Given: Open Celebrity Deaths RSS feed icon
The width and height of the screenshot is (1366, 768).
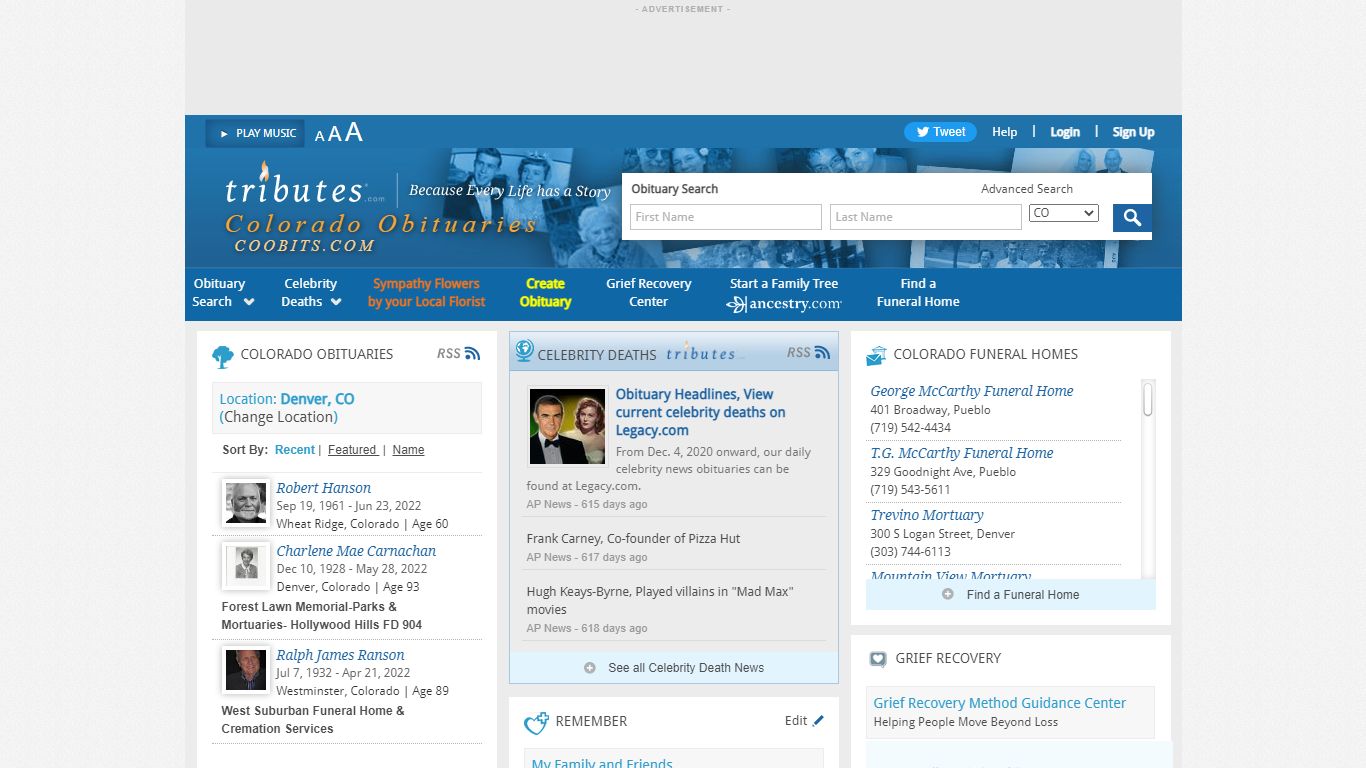Looking at the screenshot, I should 822,352.
